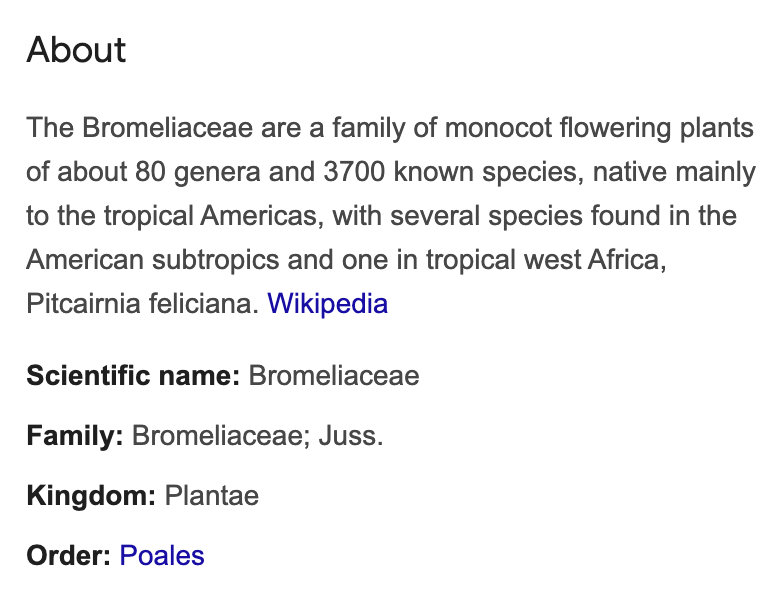This screenshot has width=776, height=594.
Task: Click the Plantae kingdom value
Action: (211, 495)
